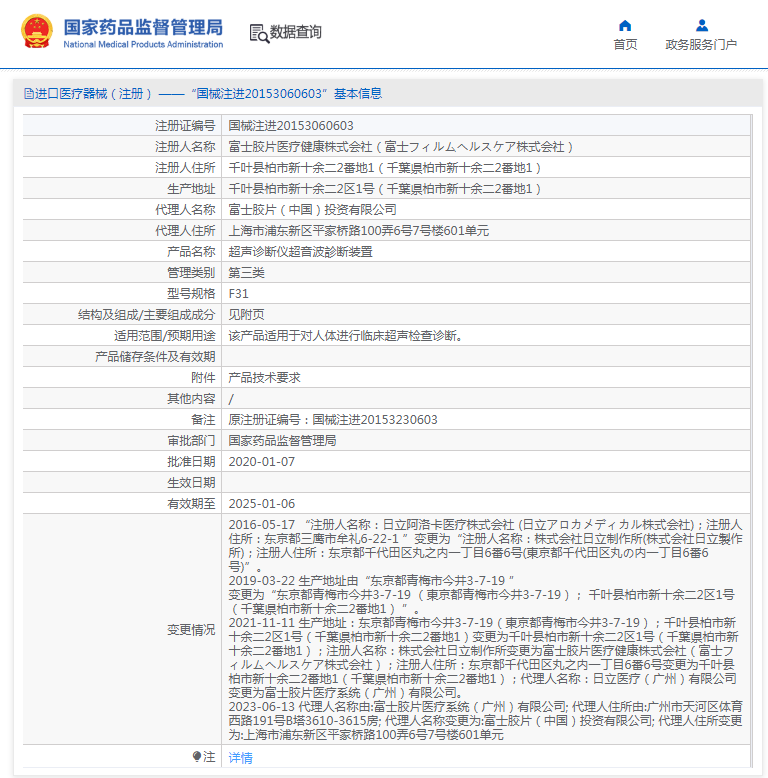Click the 产品储存条件及有效期 label
768x778 pixels.
pos(155,357)
